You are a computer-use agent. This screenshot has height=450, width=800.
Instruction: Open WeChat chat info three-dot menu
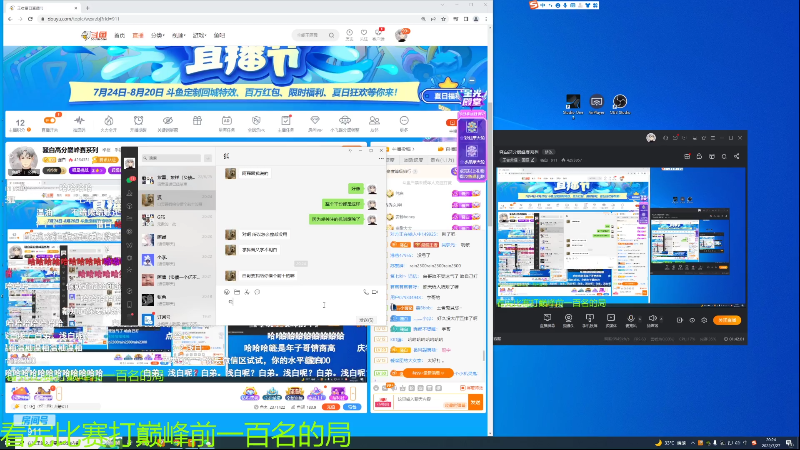tap(381, 159)
